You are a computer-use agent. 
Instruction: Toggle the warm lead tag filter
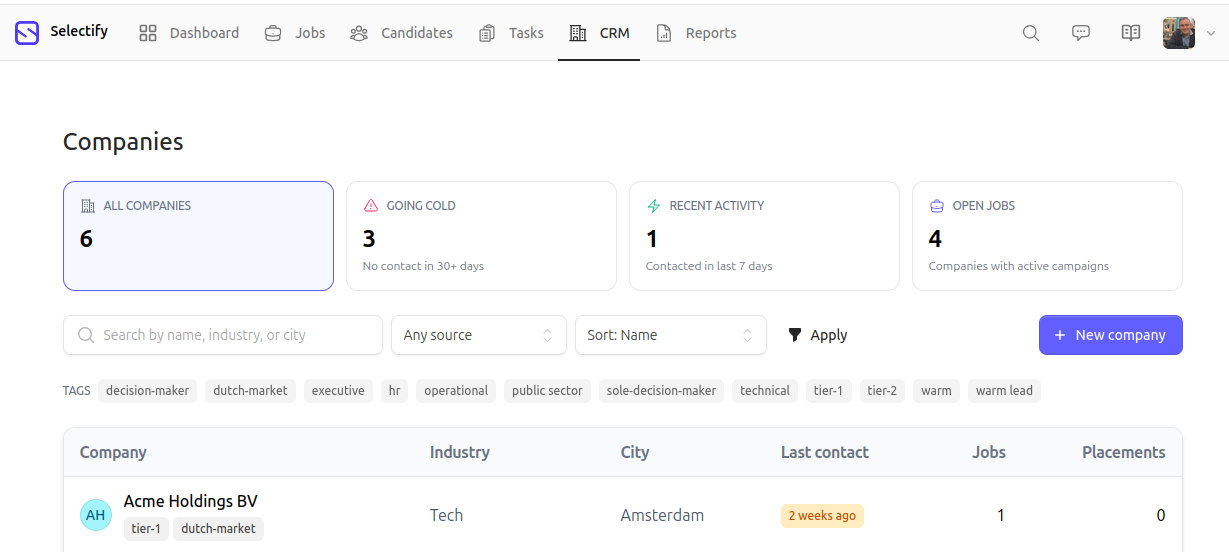(x=1004, y=391)
